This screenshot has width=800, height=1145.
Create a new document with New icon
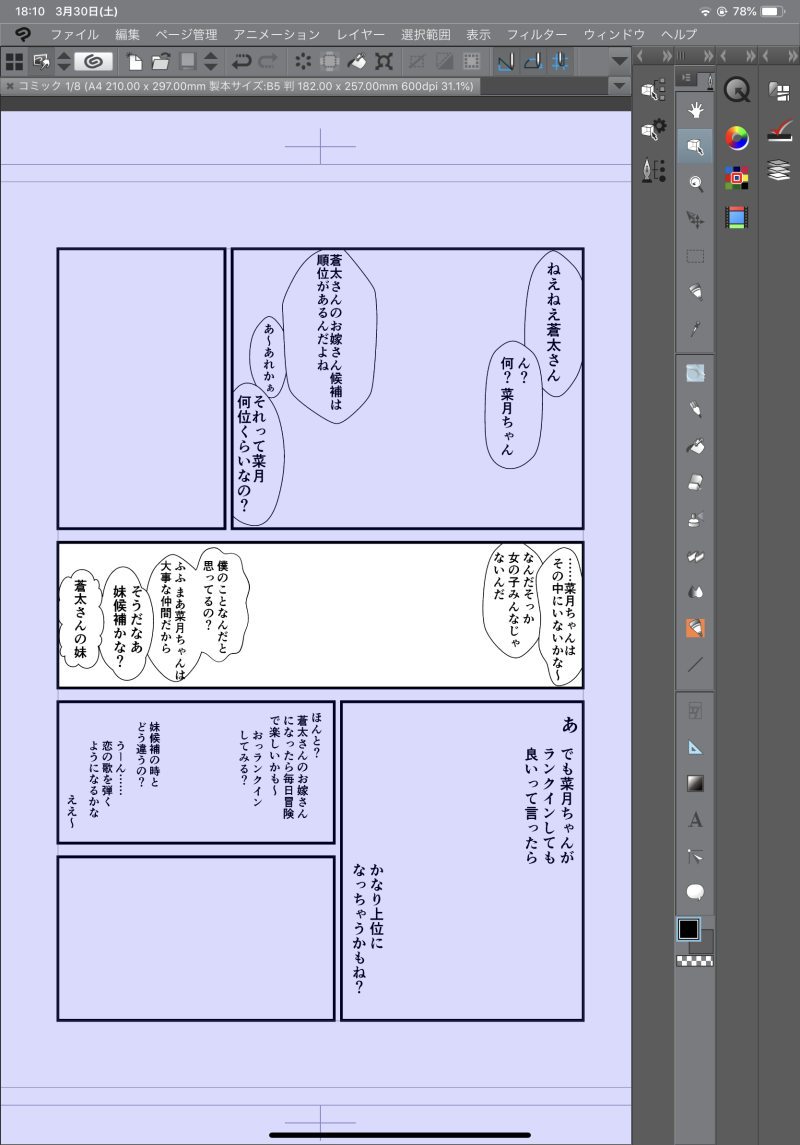[x=134, y=61]
